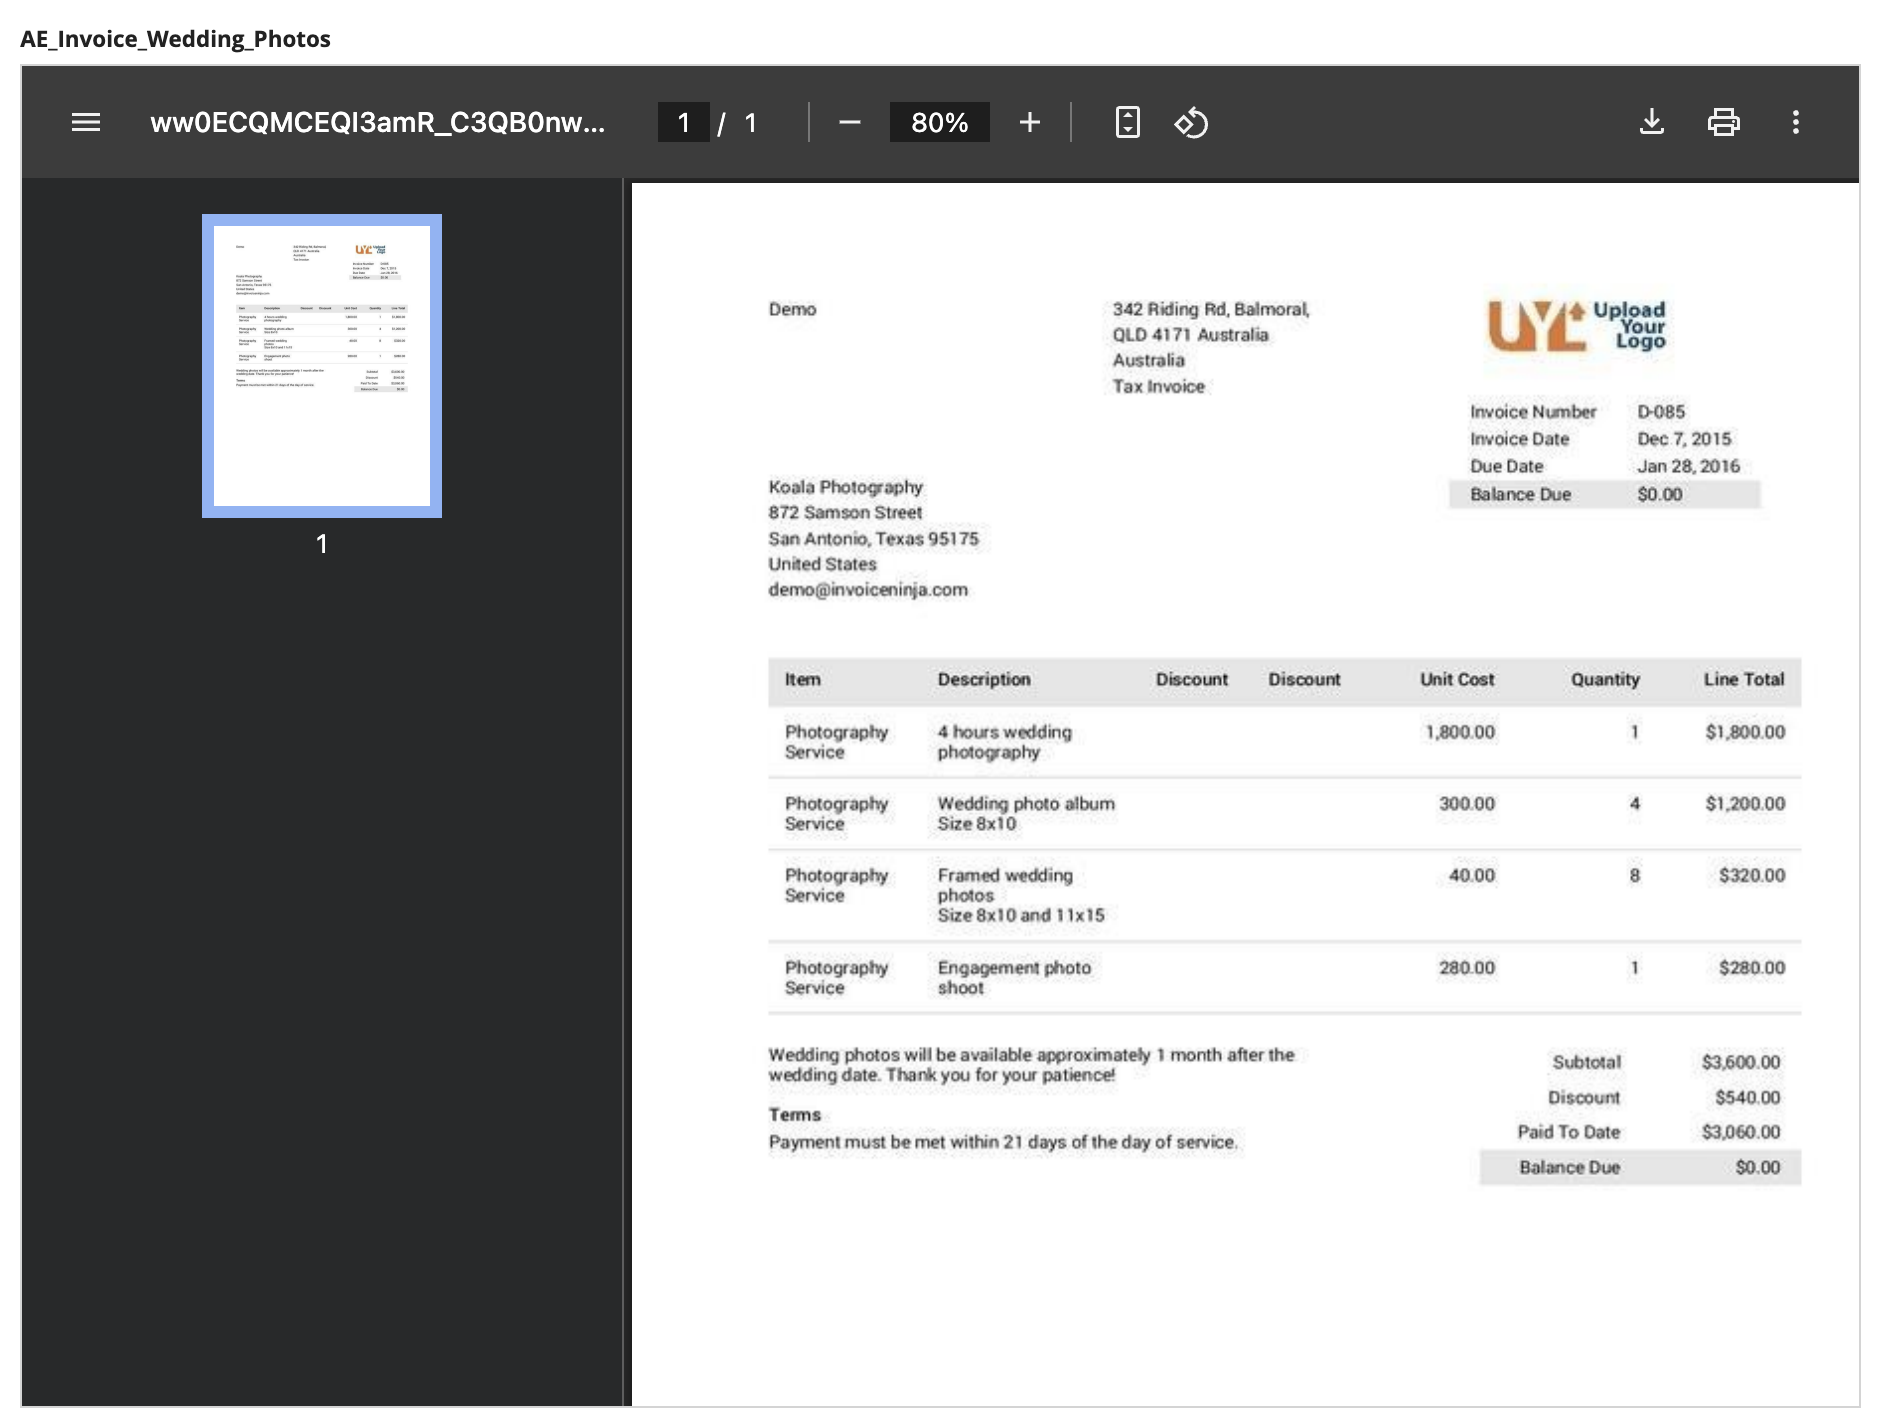Click the Quantity column header
The width and height of the screenshot is (1888, 1424).
pos(1605,680)
